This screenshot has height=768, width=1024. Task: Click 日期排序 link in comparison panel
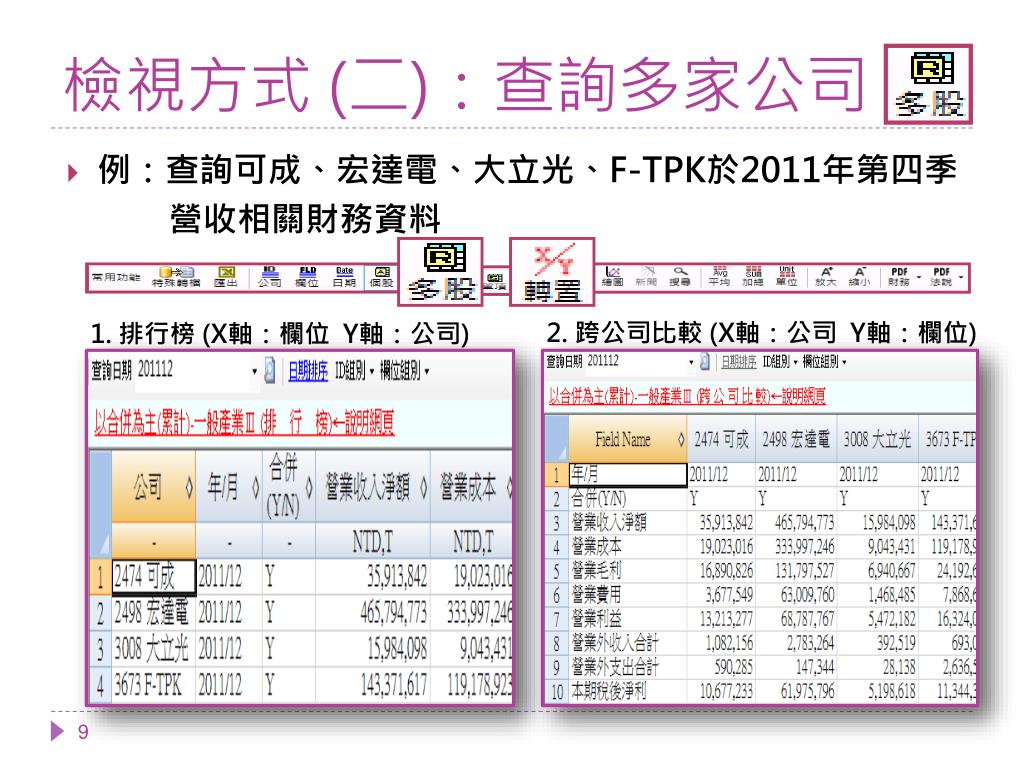pyautogui.click(x=739, y=361)
